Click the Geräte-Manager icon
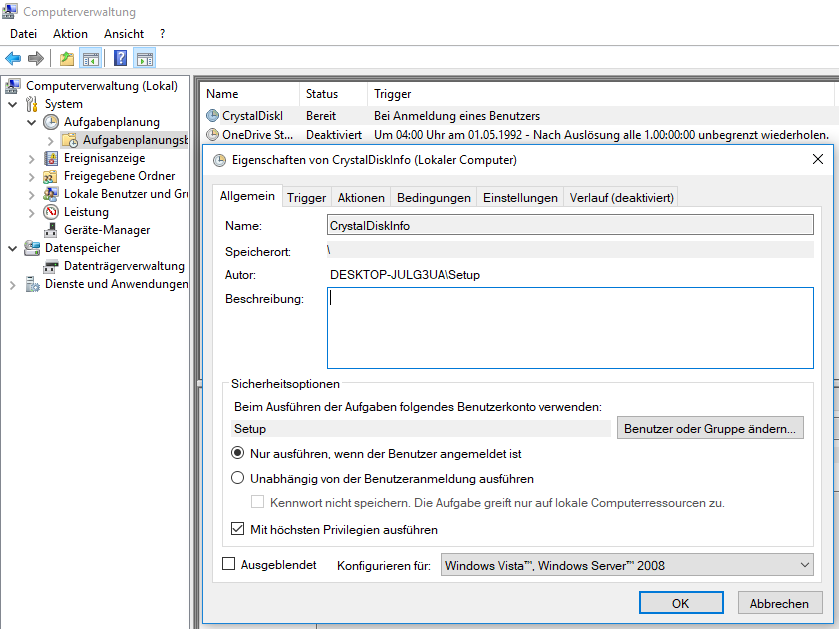This screenshot has height=629, width=839. click(x=51, y=230)
